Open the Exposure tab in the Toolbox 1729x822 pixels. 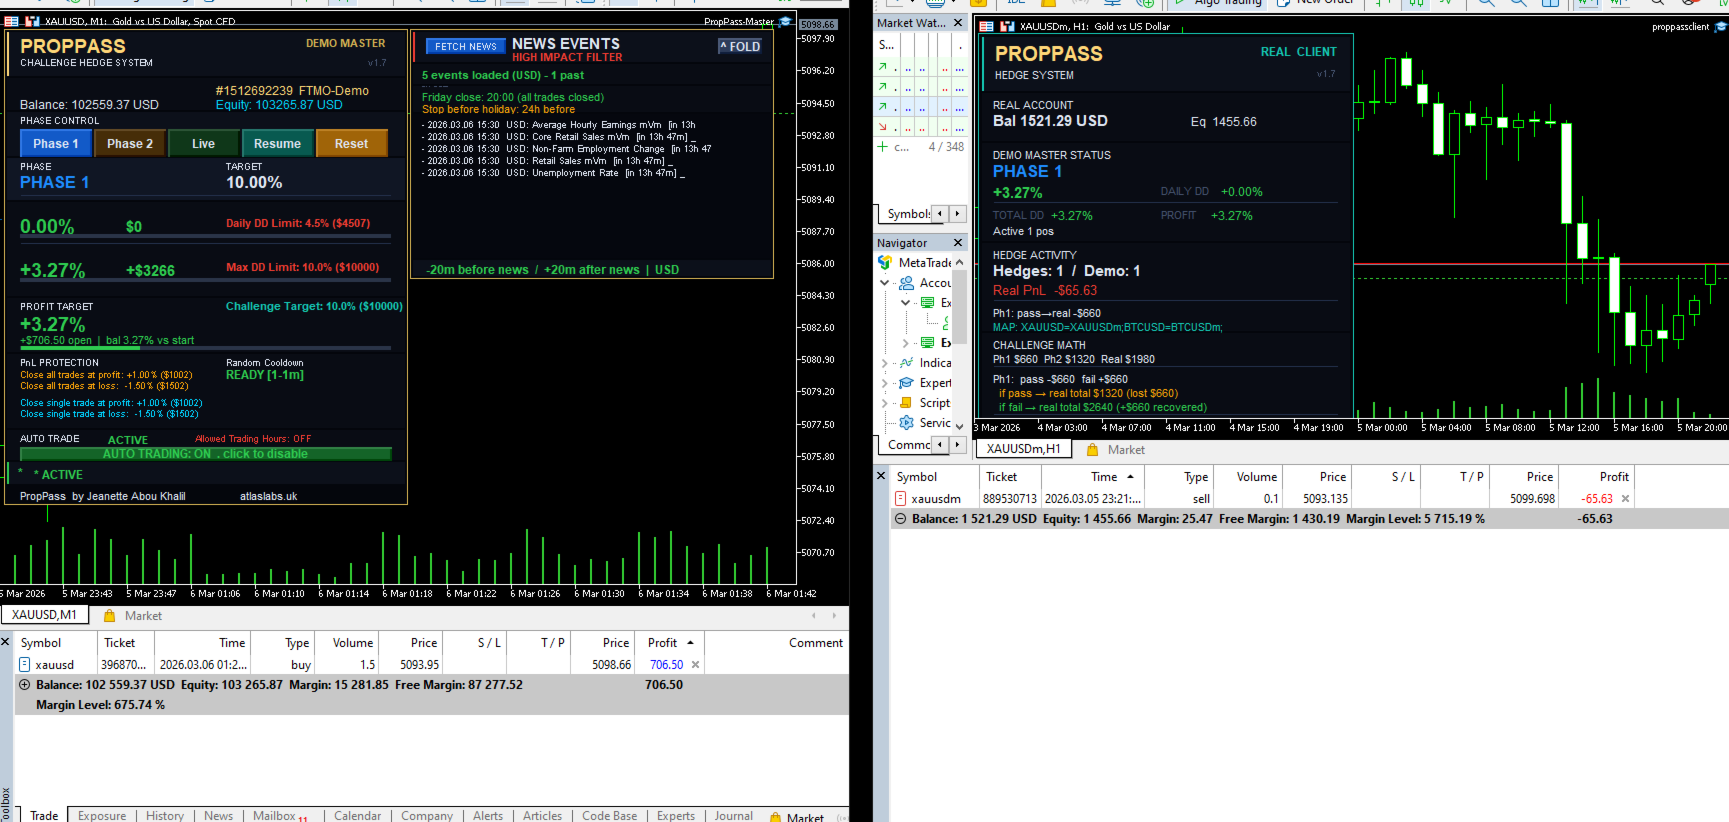pos(102,816)
